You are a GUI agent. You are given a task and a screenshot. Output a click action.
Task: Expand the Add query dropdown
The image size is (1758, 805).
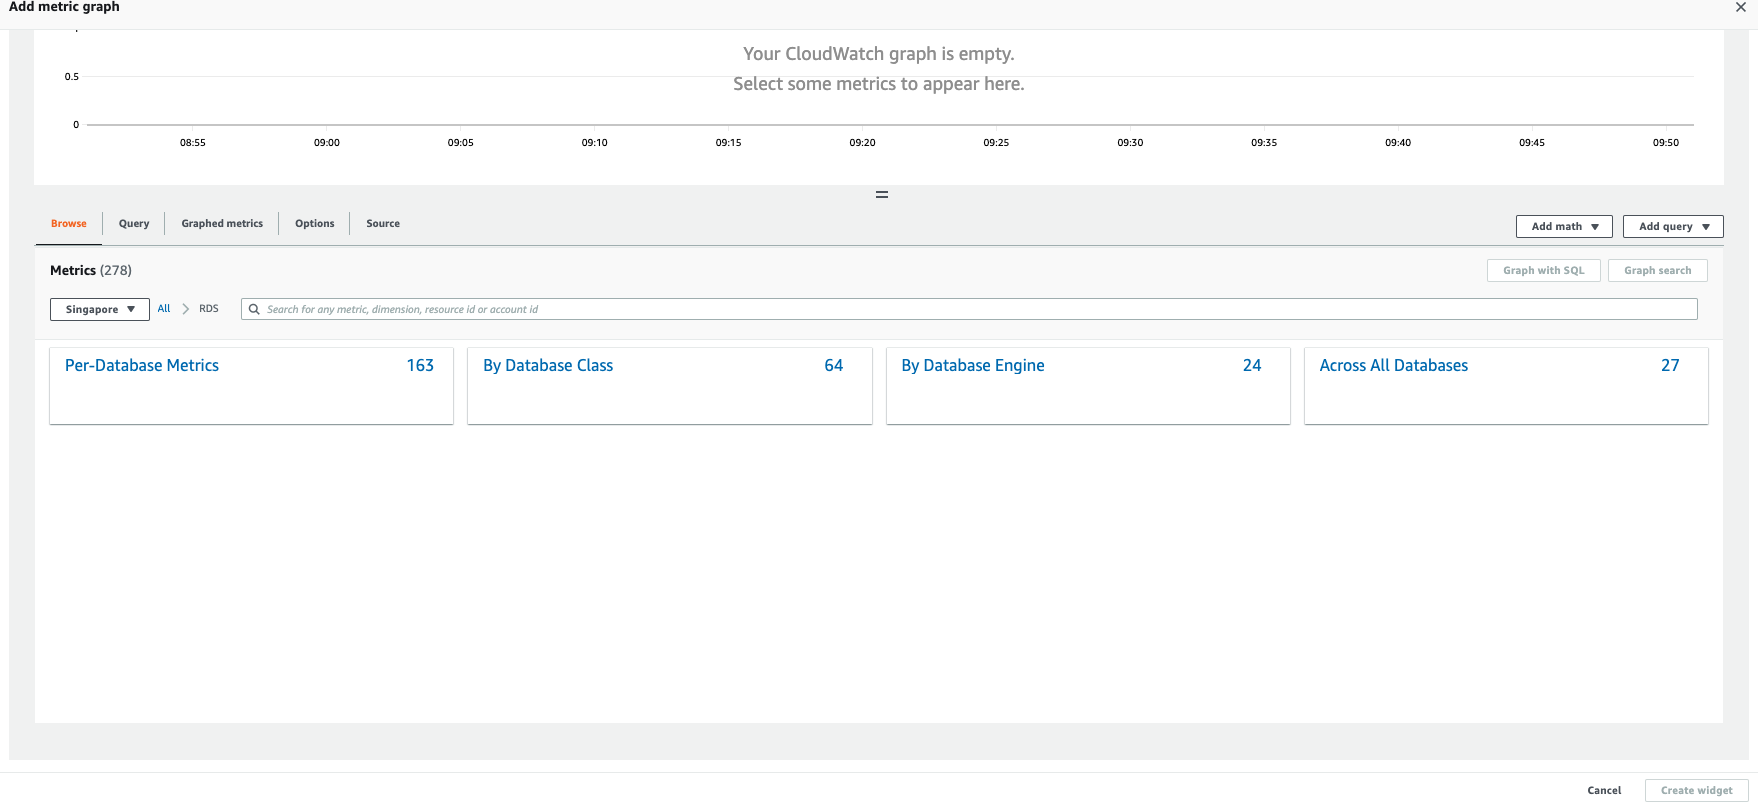1673,227
